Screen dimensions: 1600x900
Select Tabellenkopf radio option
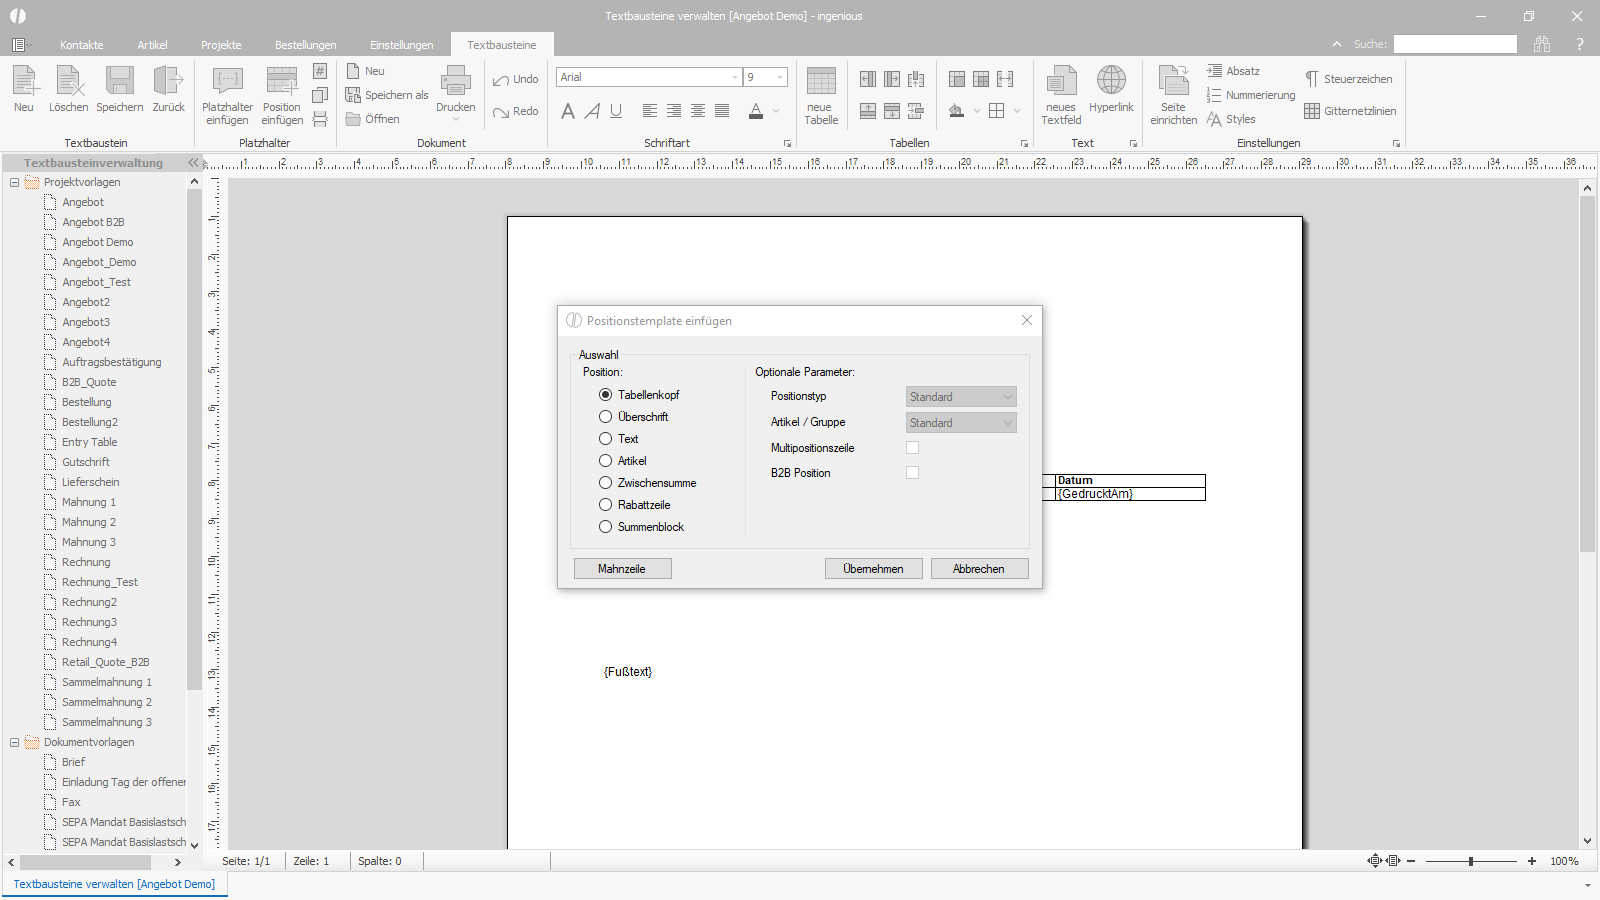pyautogui.click(x=605, y=395)
